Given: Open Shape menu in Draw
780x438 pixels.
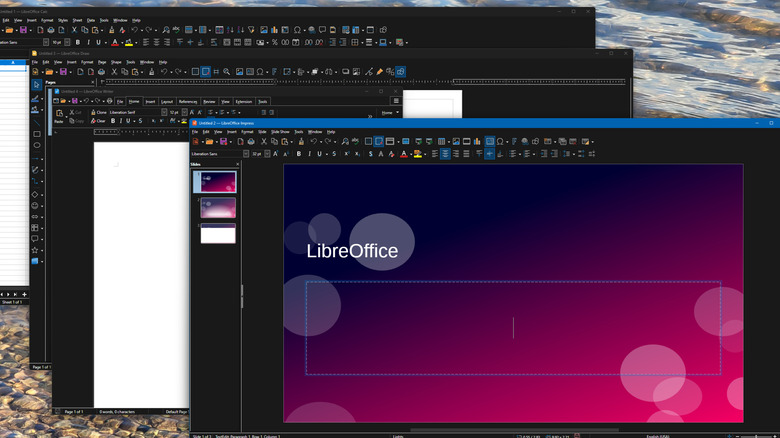Looking at the screenshot, I should coord(116,62).
